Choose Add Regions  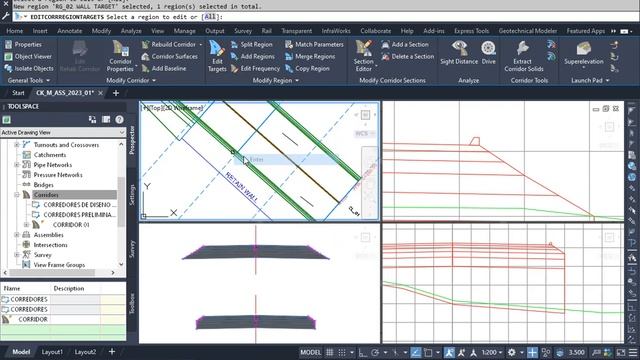(253, 56)
